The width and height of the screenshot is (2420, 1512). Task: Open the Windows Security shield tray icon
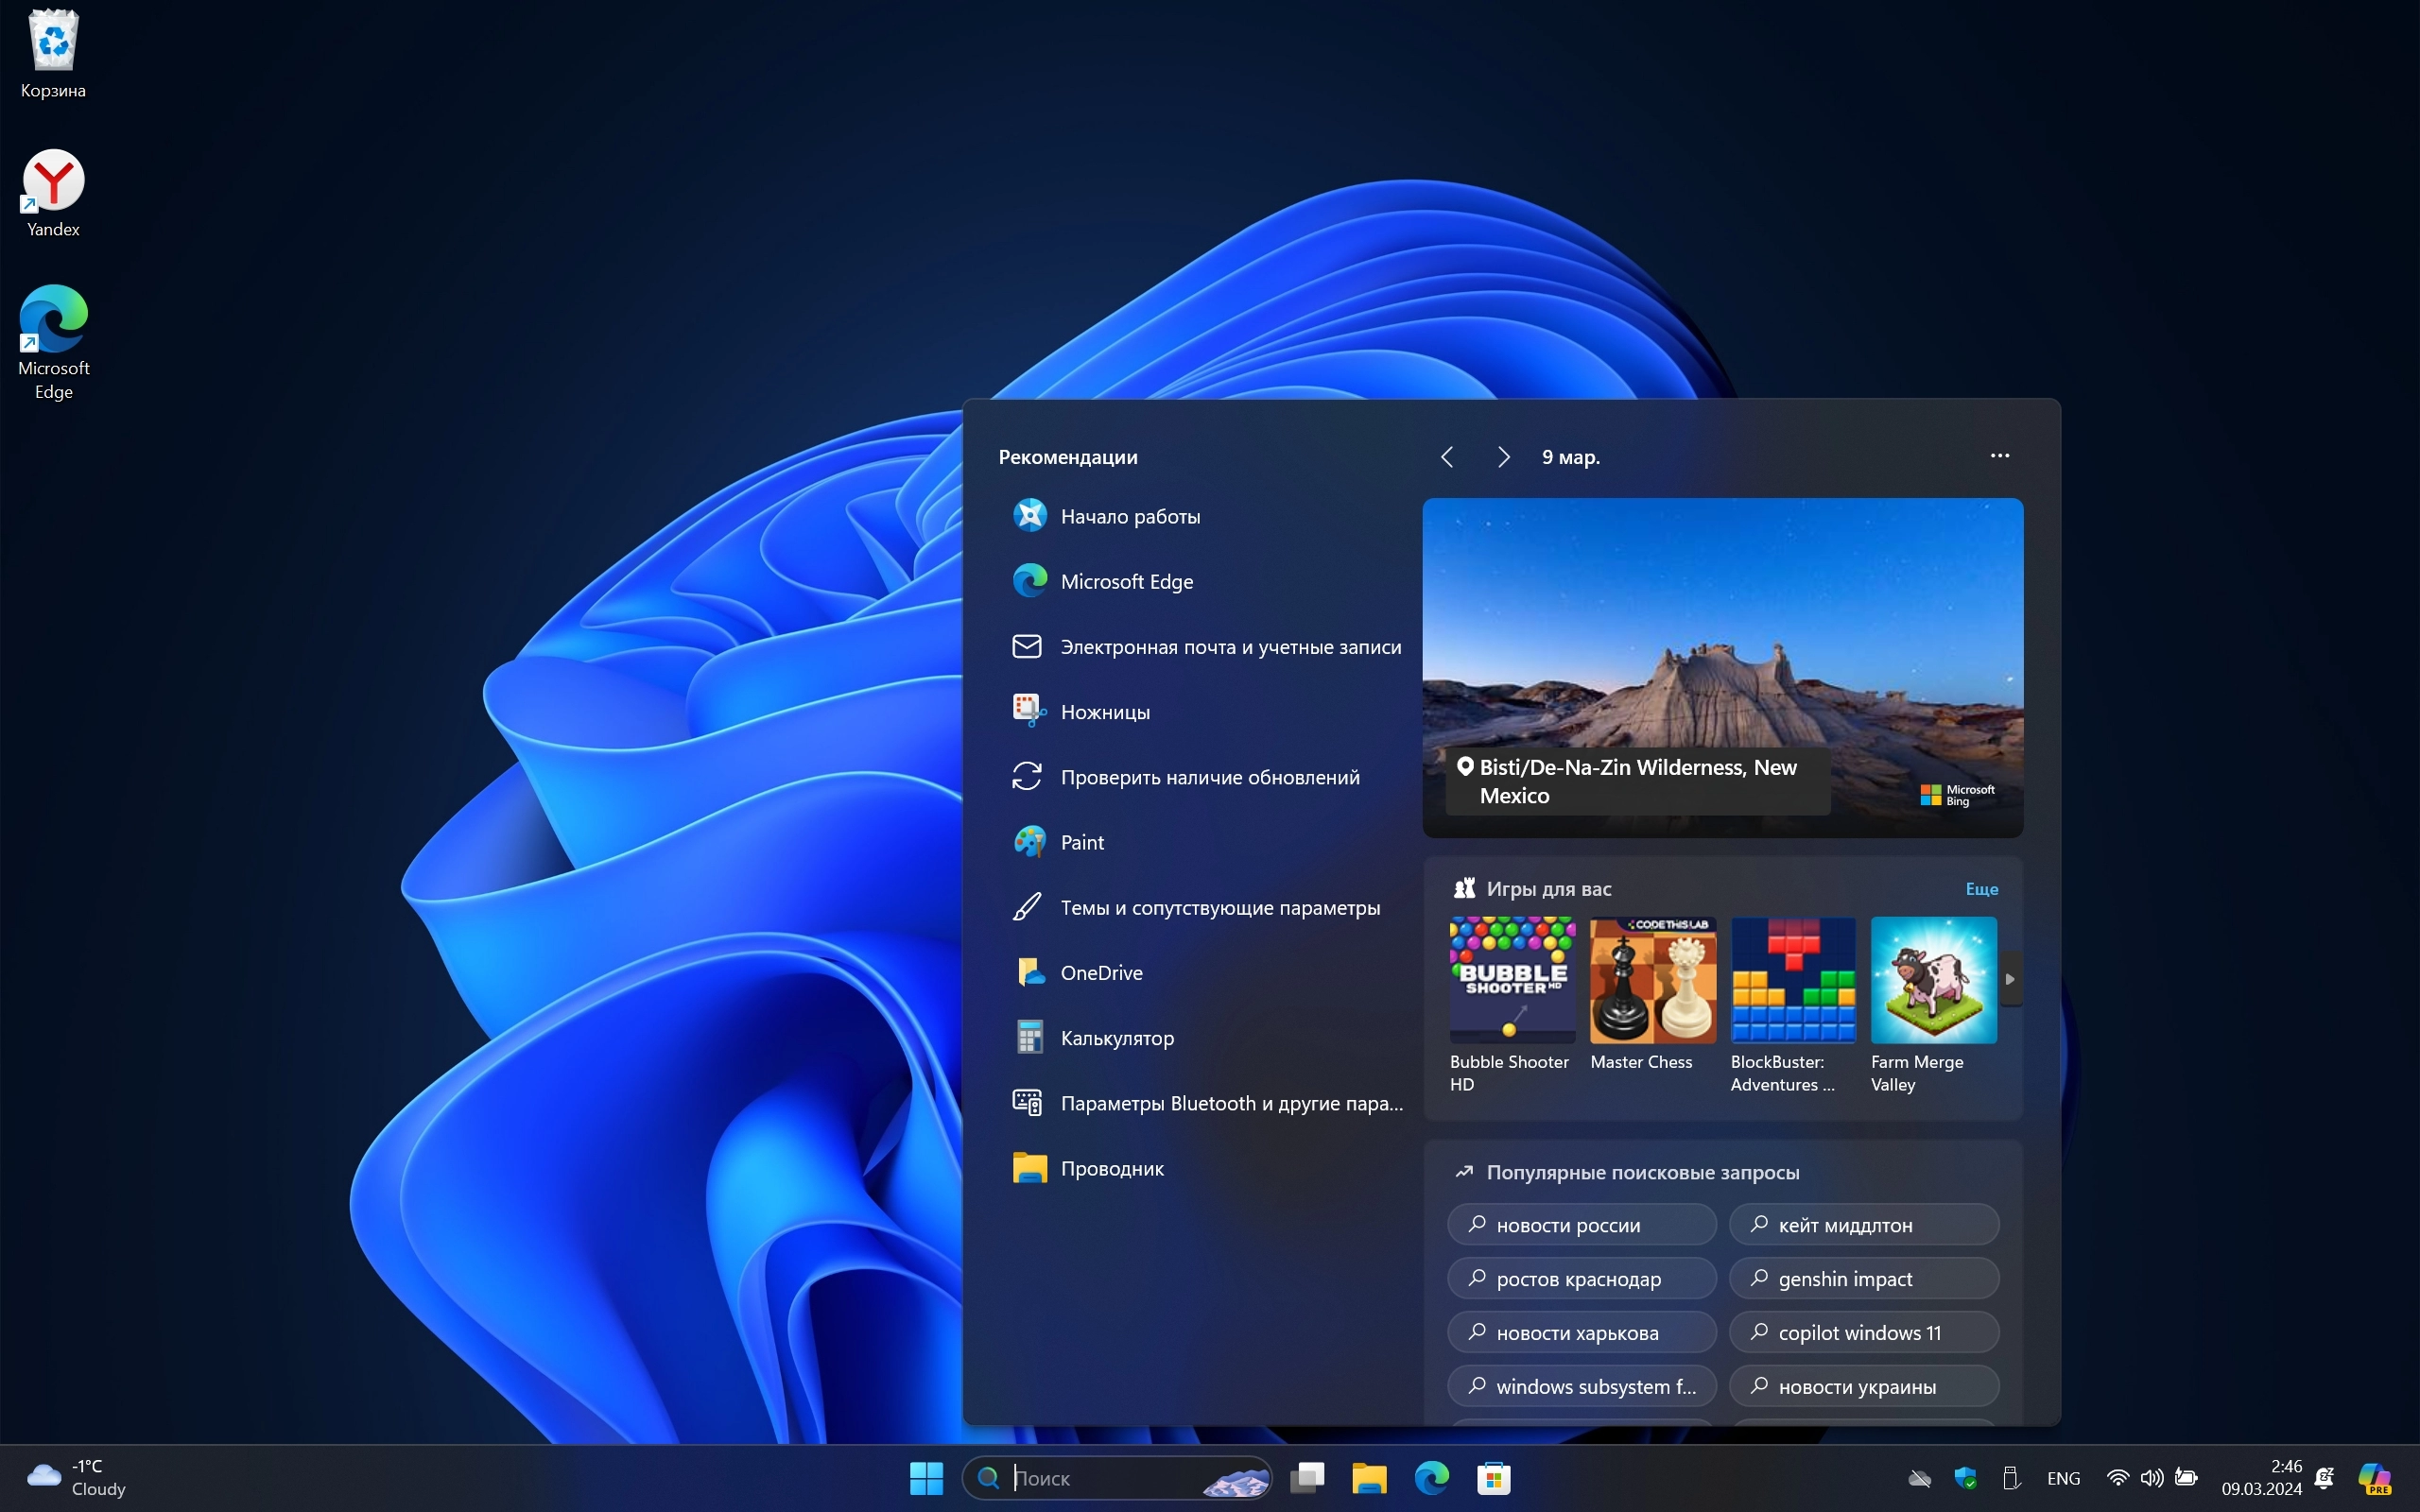[x=1965, y=1477]
